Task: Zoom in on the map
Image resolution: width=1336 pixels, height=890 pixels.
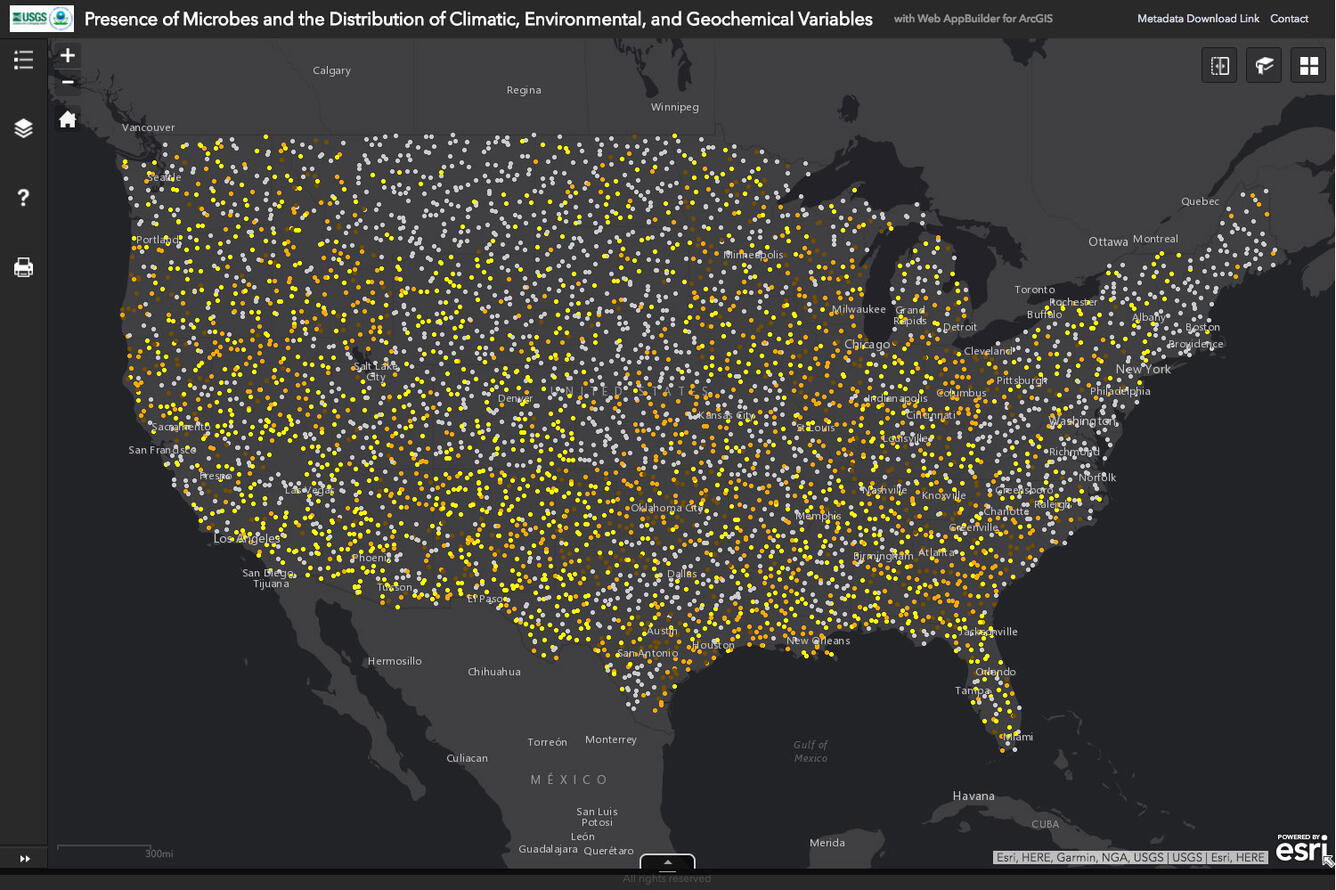Action: 68,56
